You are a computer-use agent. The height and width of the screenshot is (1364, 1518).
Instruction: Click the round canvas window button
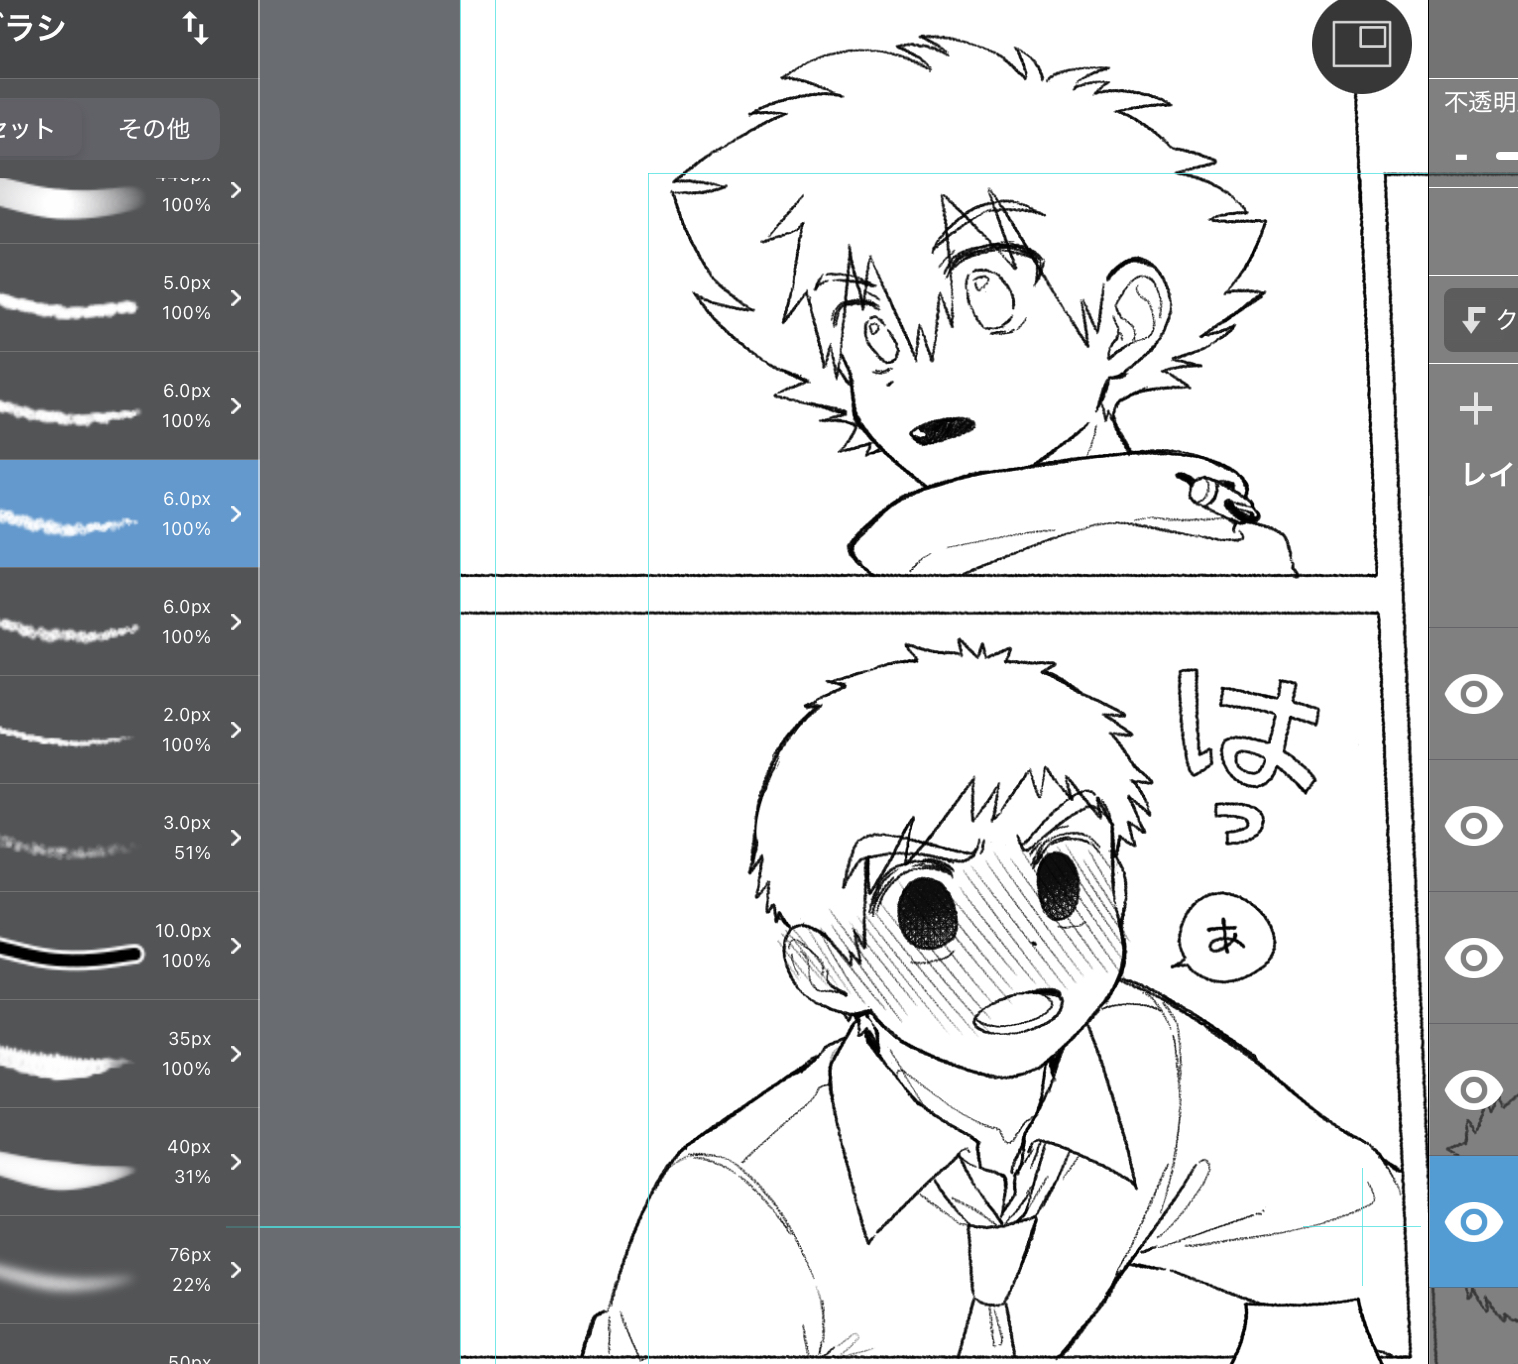1361,45
